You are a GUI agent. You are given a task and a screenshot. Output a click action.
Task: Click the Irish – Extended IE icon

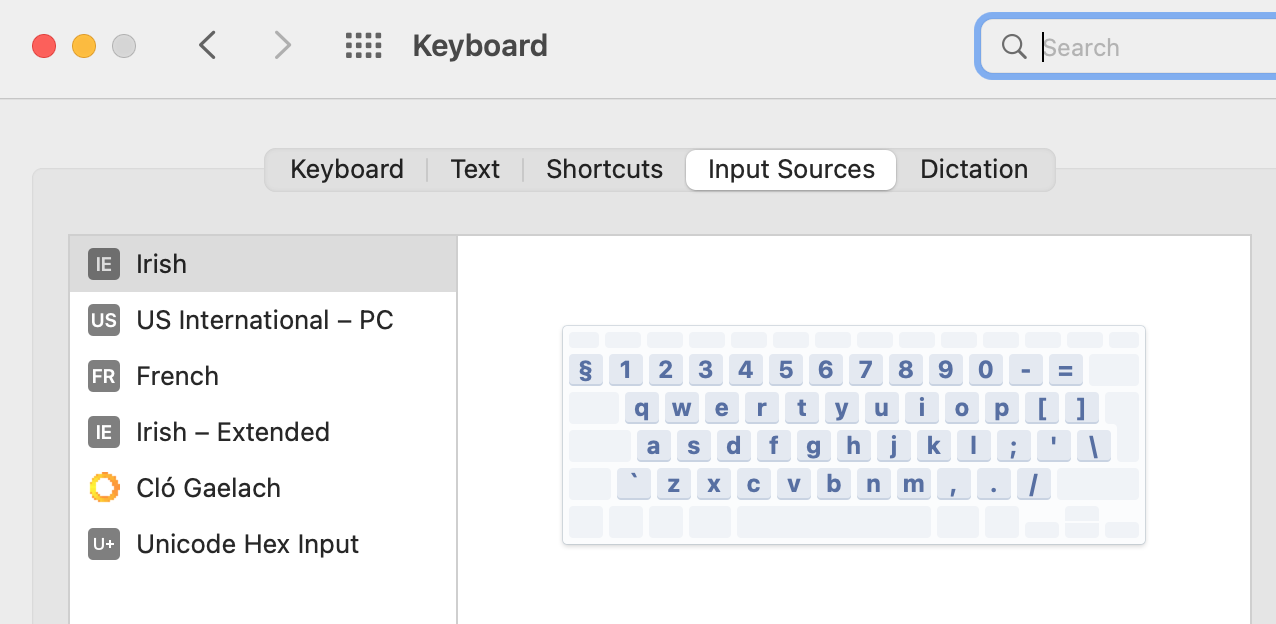coord(103,432)
